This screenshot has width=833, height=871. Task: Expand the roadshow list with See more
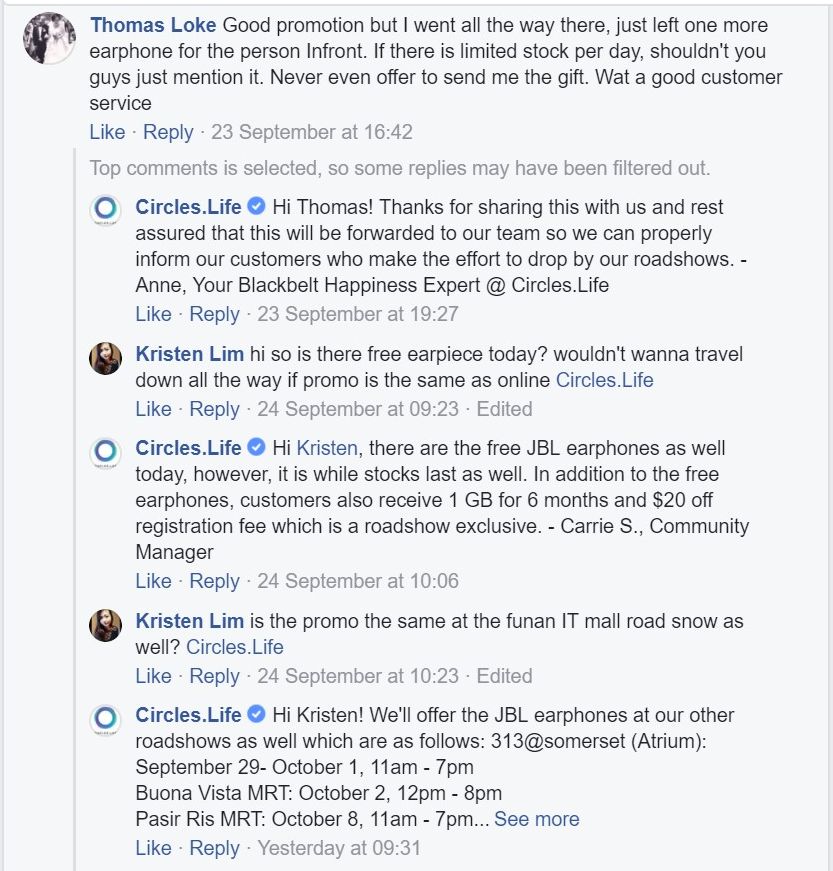tap(536, 819)
